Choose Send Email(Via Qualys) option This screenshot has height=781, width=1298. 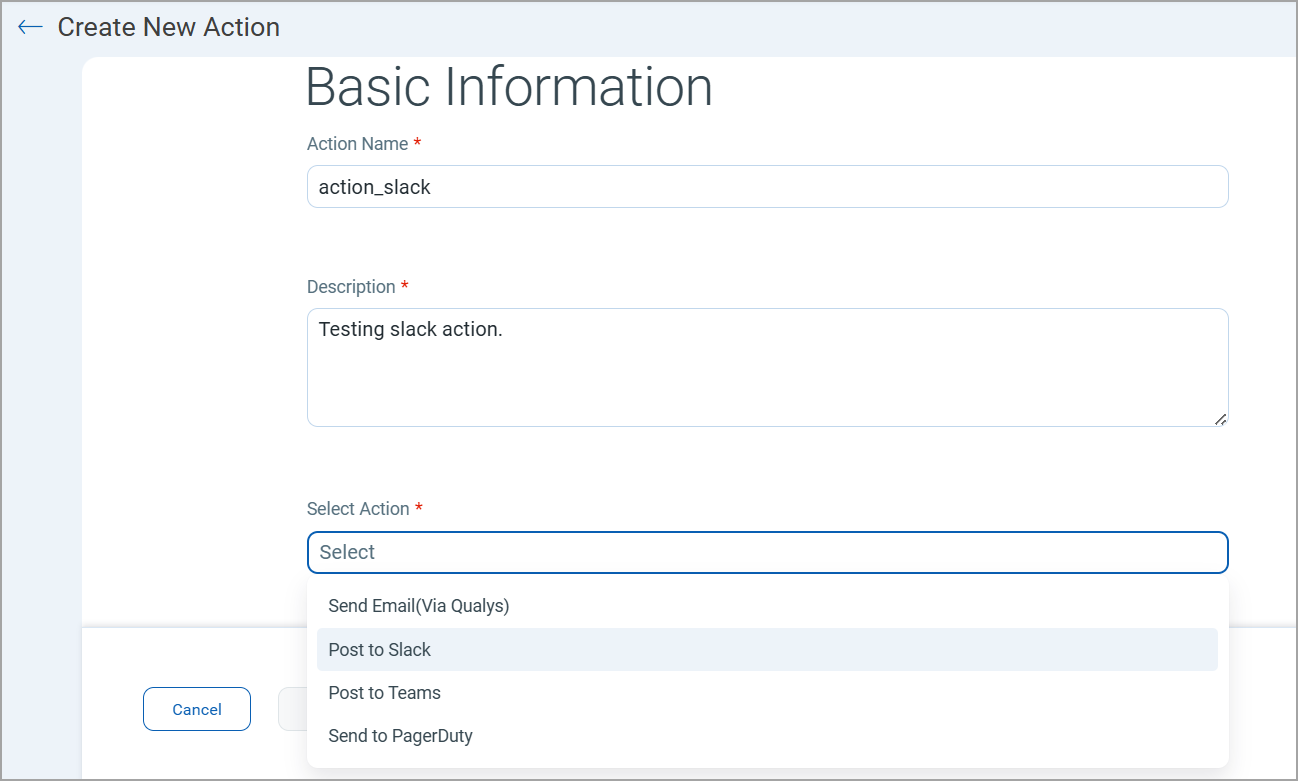point(419,606)
